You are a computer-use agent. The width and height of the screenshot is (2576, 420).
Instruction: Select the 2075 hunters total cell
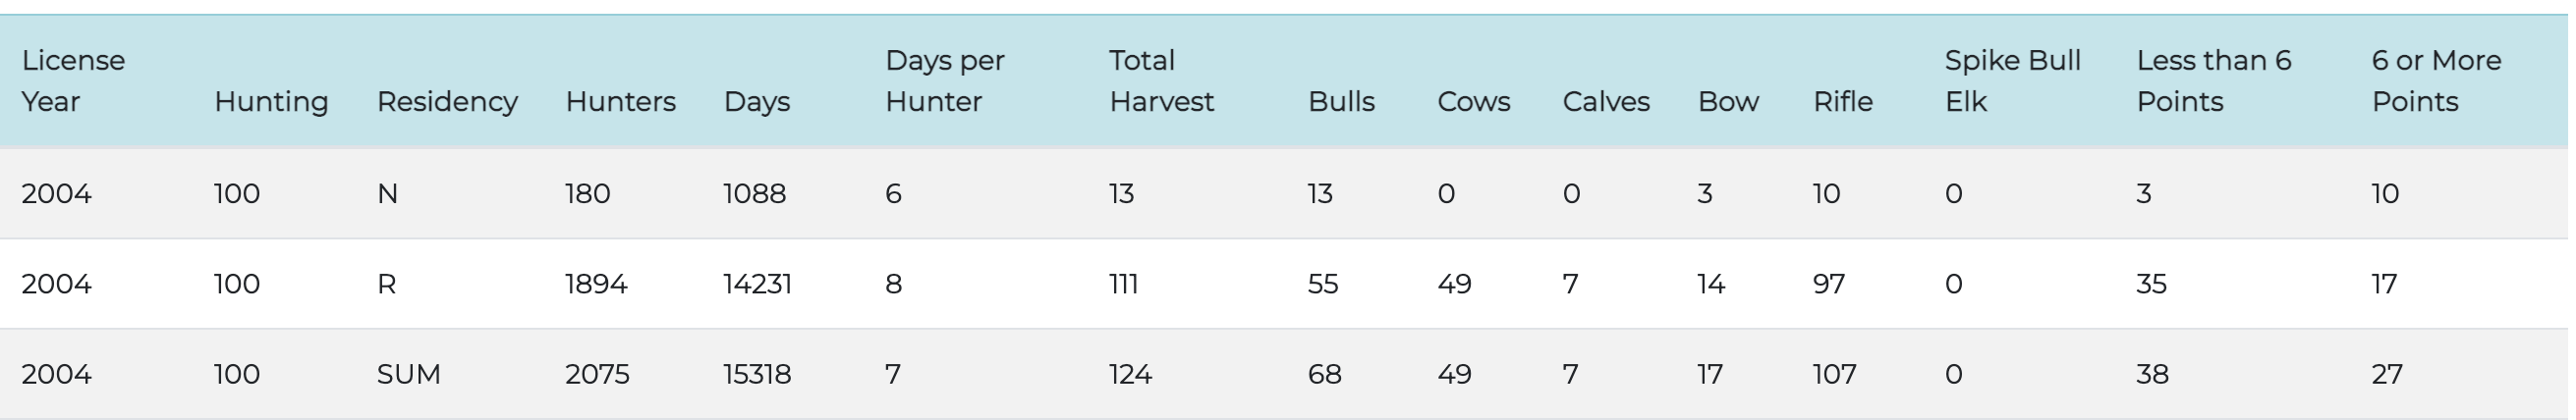click(597, 374)
